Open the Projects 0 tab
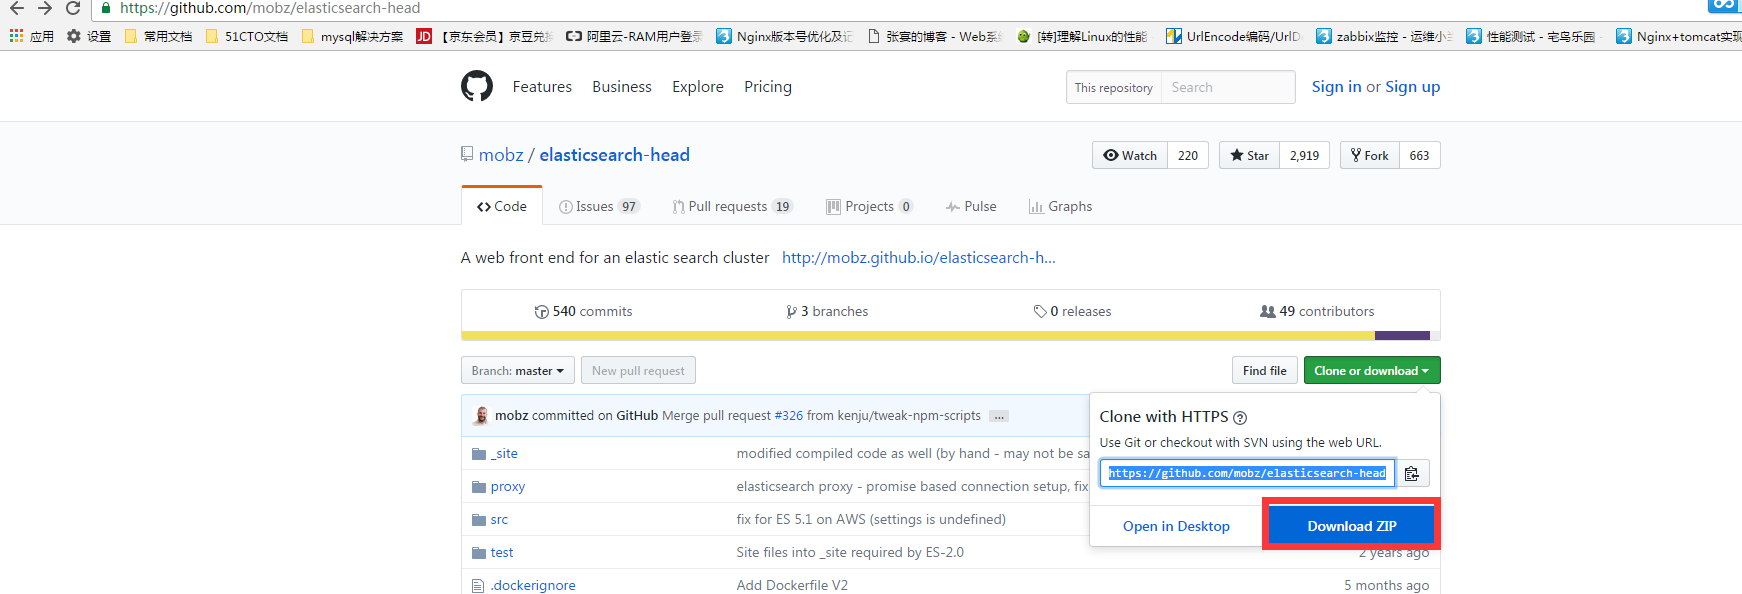Image resolution: width=1742 pixels, height=594 pixels. pos(869,206)
